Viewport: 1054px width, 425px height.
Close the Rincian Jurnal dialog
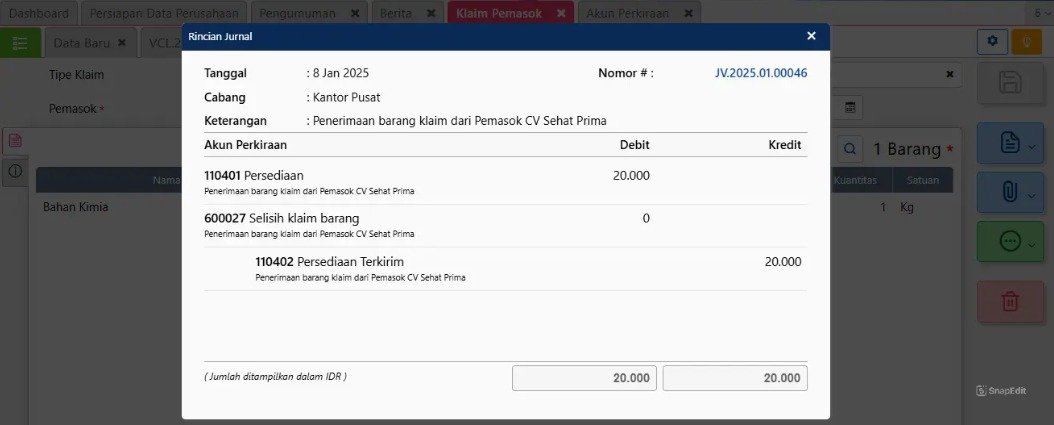[811, 36]
